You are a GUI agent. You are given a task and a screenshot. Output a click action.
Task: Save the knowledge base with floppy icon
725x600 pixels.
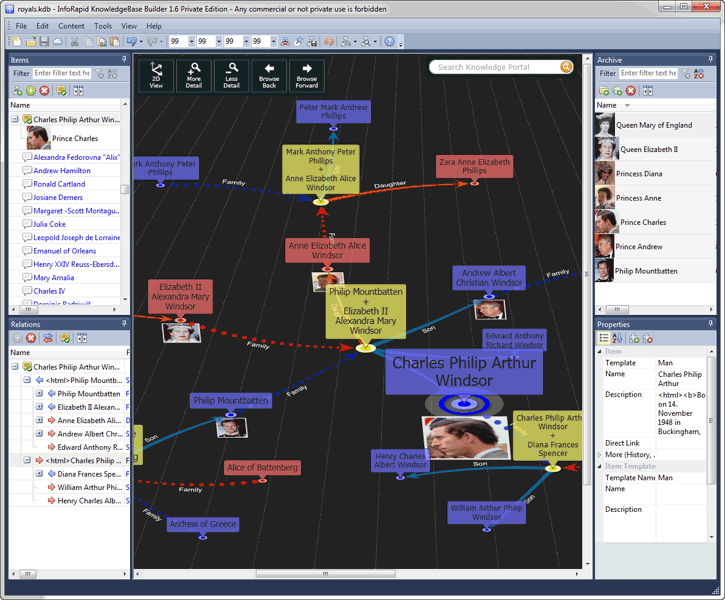44,42
